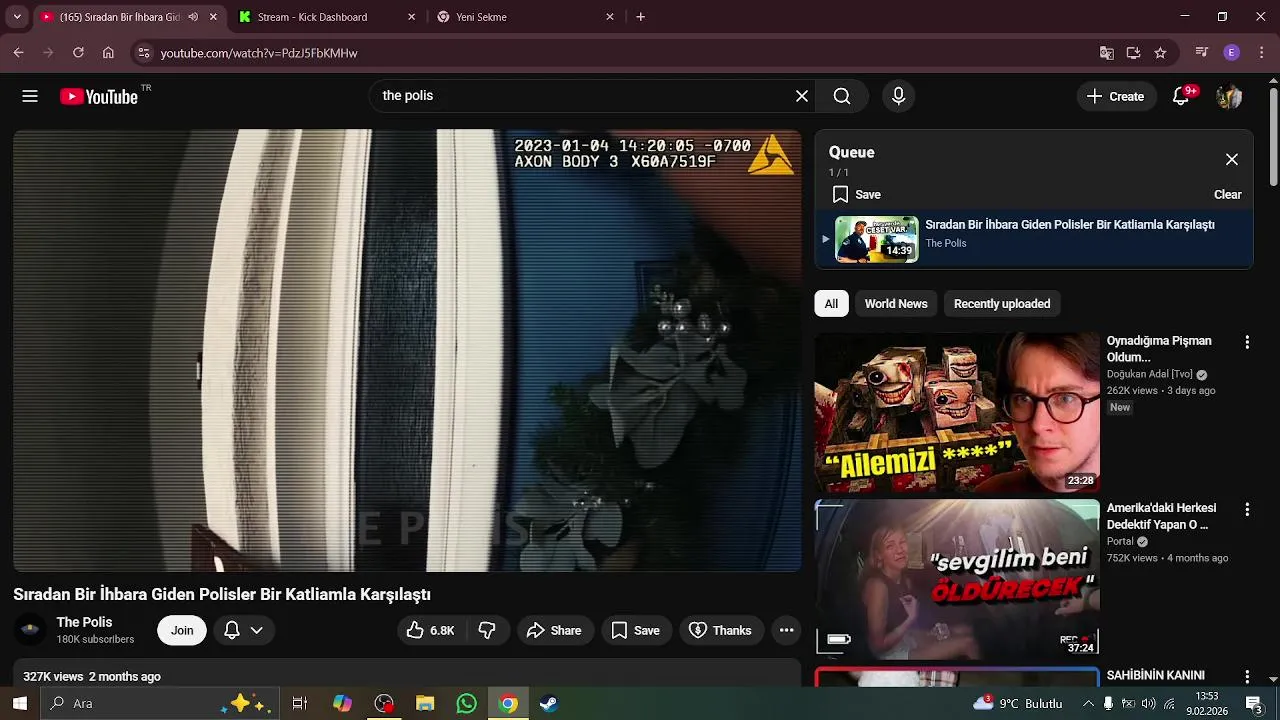
Task: Switch to Stream - Kick Dashboard tab
Action: point(312,17)
